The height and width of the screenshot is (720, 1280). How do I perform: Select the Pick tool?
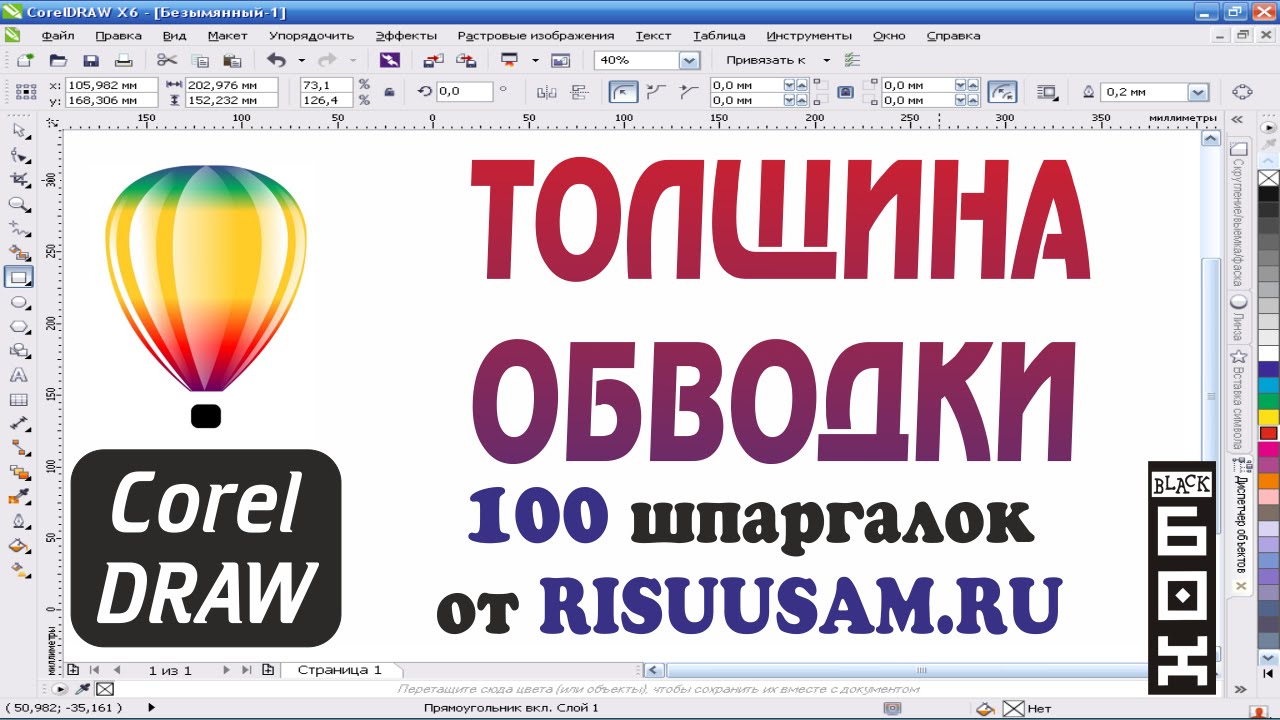click(19, 131)
